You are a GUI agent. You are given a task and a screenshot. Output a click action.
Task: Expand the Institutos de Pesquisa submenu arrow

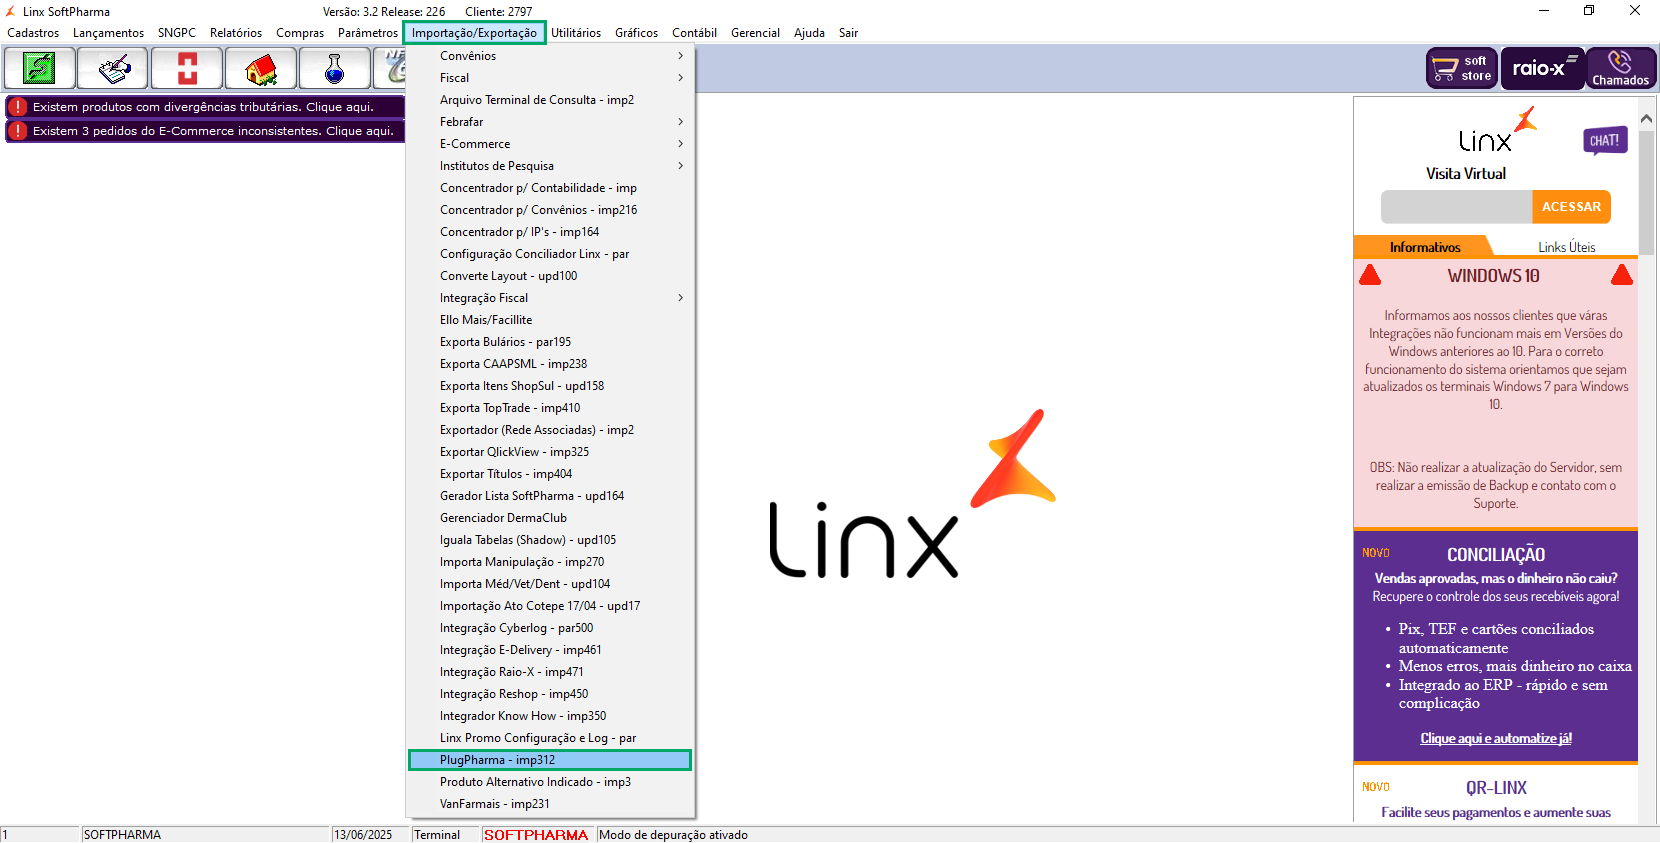point(680,166)
